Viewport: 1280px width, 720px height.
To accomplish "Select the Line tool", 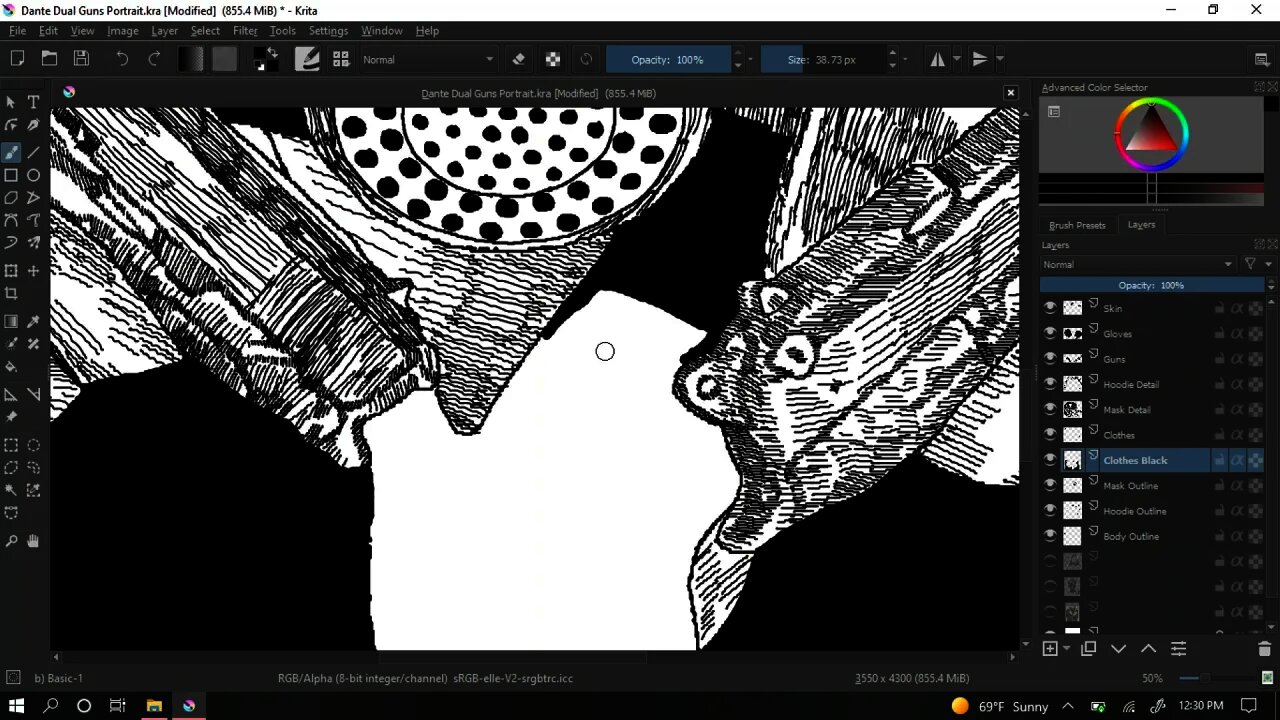I will [33, 152].
